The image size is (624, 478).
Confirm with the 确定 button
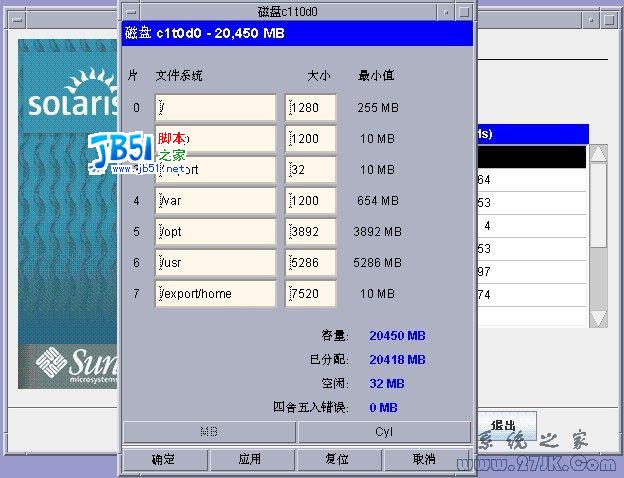(x=164, y=459)
